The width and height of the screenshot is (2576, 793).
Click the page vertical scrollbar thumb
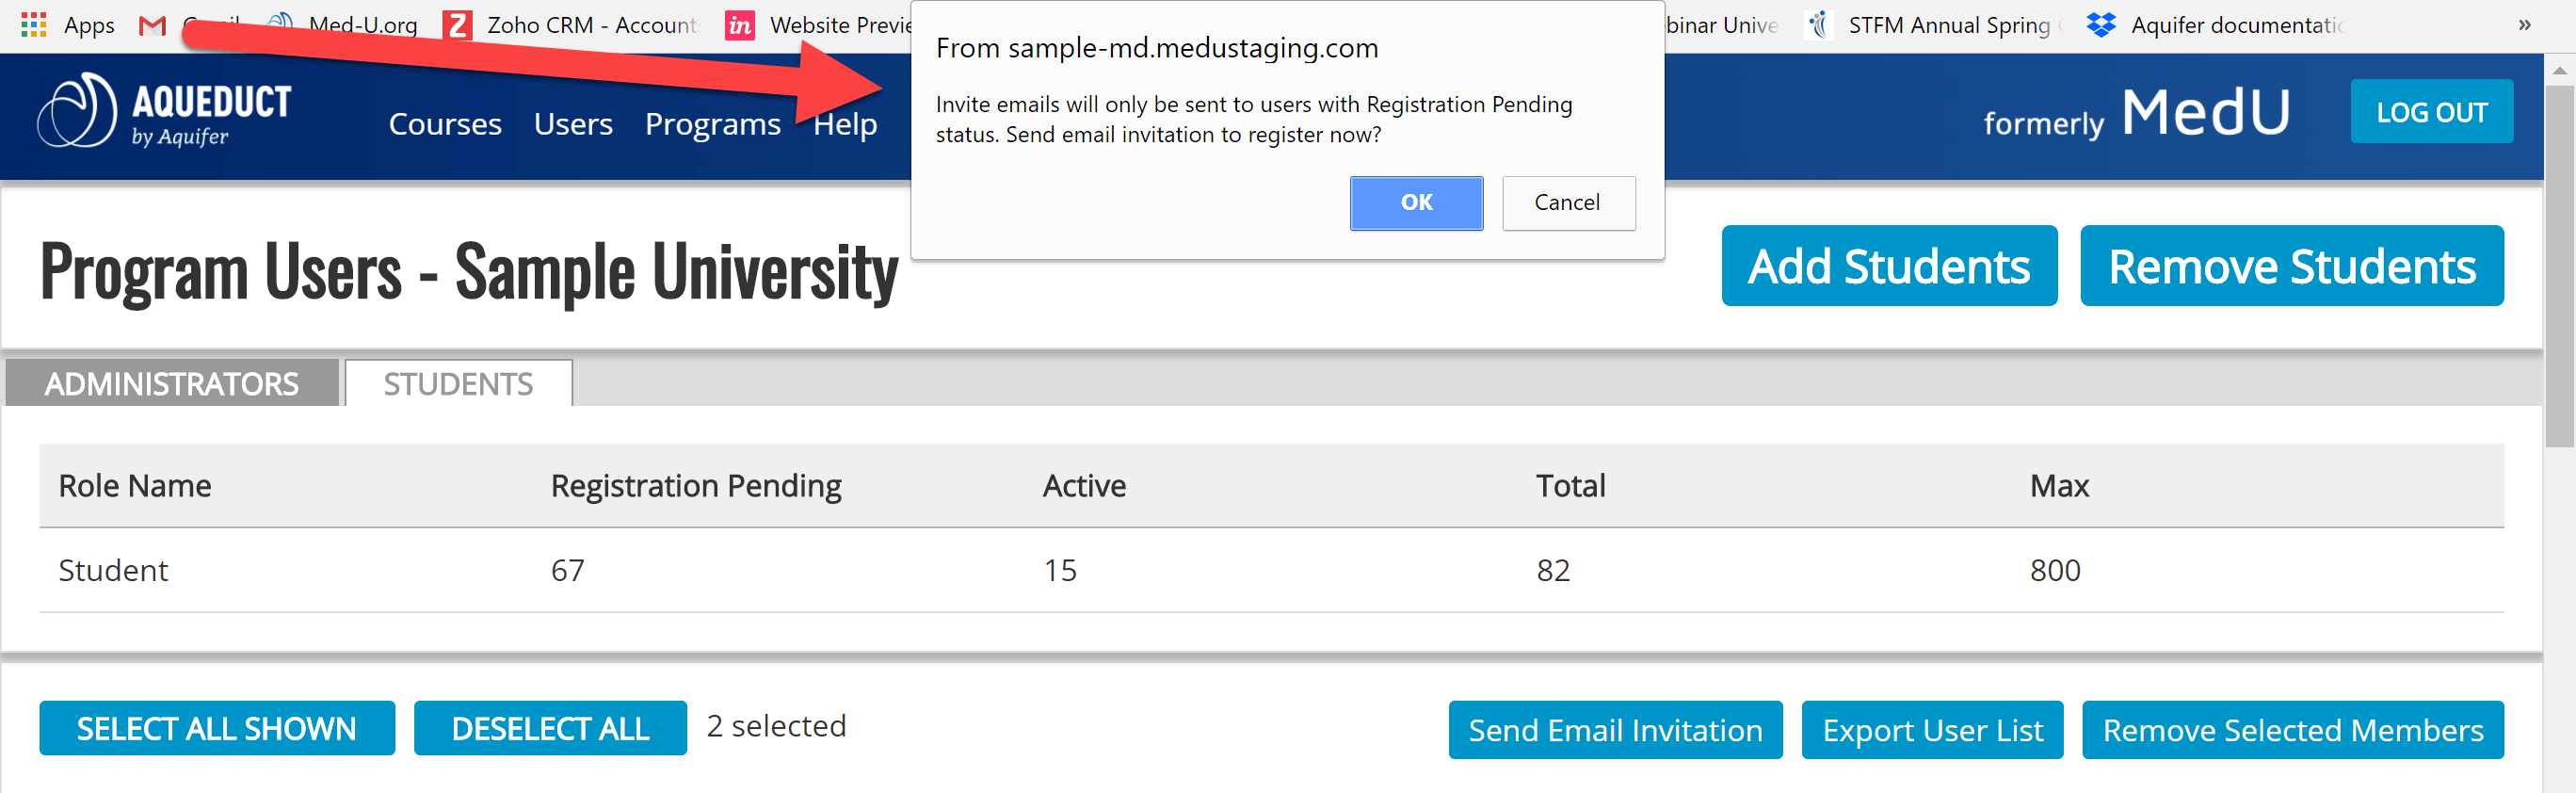click(x=2559, y=266)
